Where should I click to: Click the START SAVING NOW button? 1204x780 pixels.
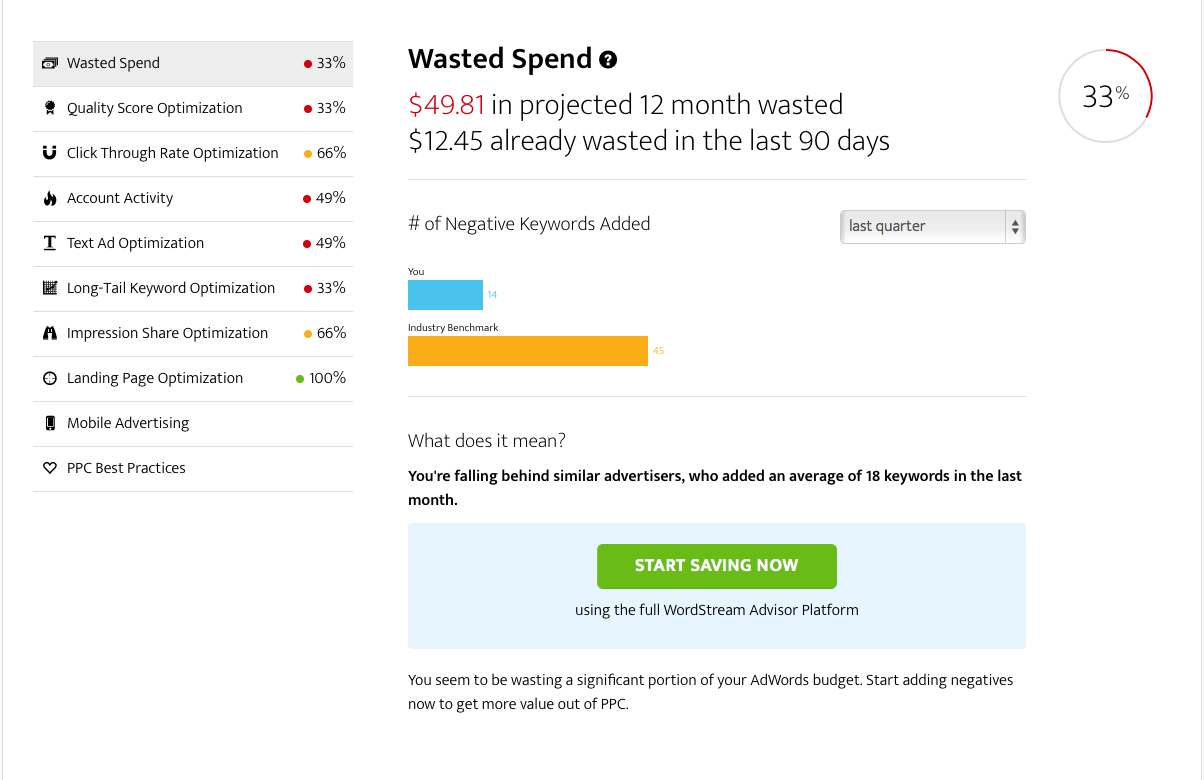(x=717, y=566)
